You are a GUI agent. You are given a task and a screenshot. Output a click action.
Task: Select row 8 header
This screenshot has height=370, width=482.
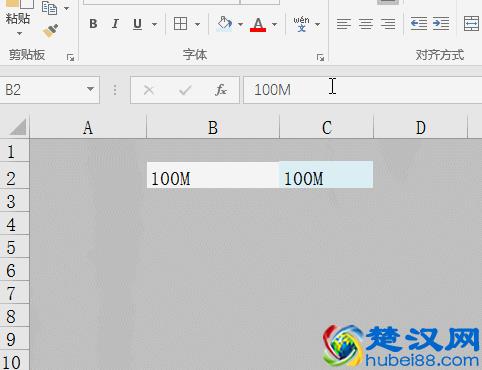pos(14,316)
